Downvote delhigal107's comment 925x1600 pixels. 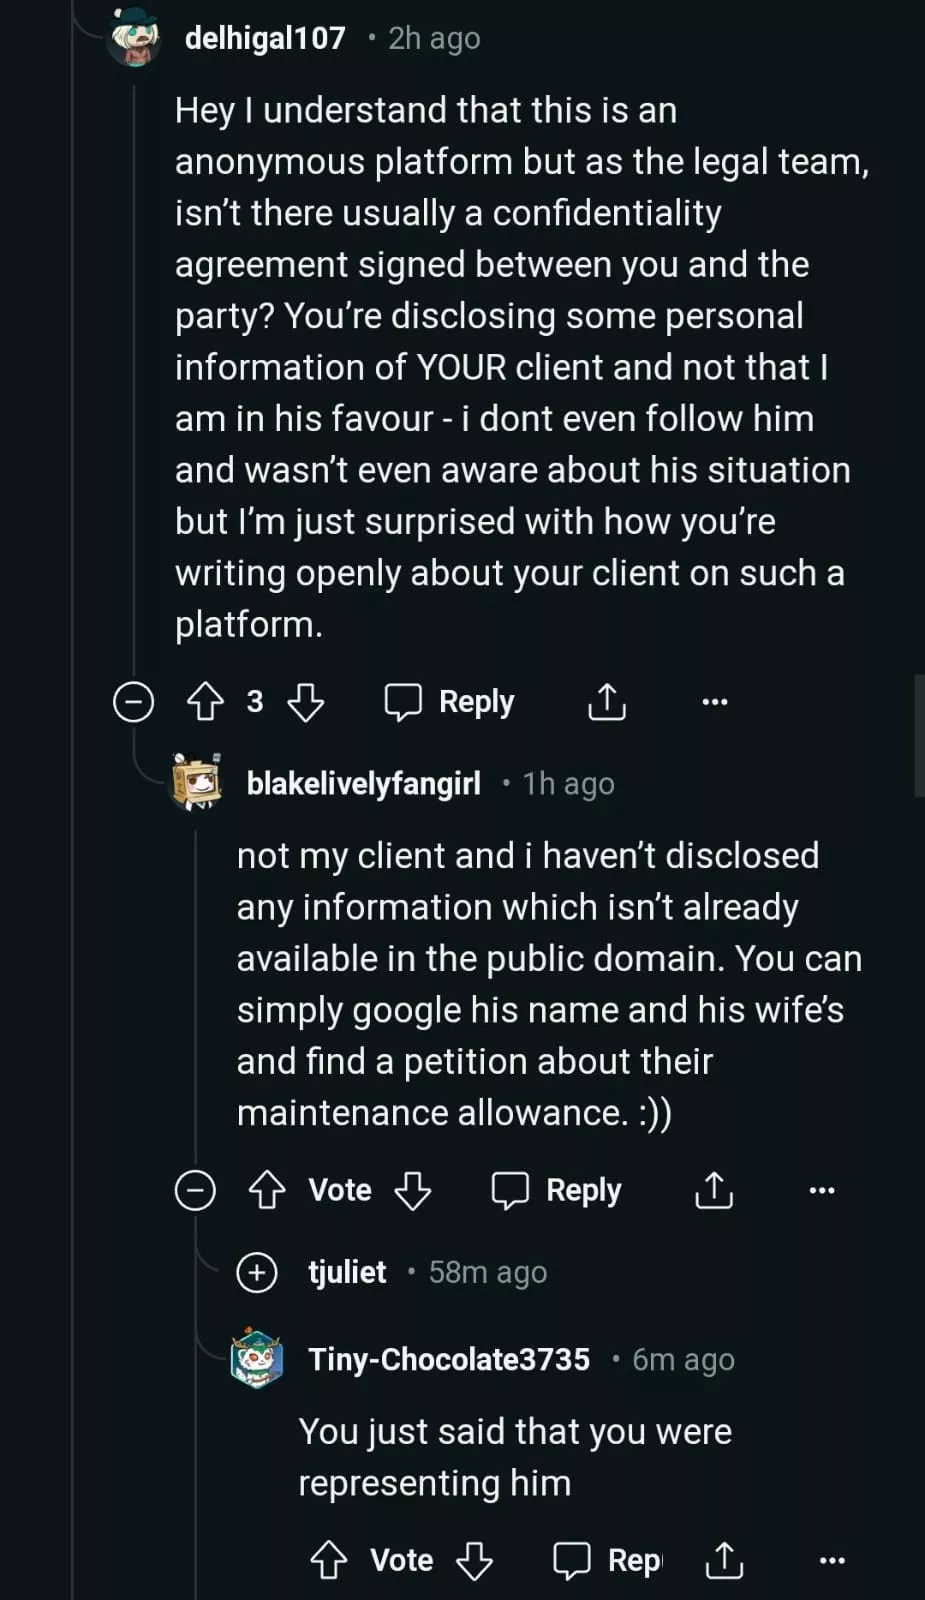click(x=305, y=701)
